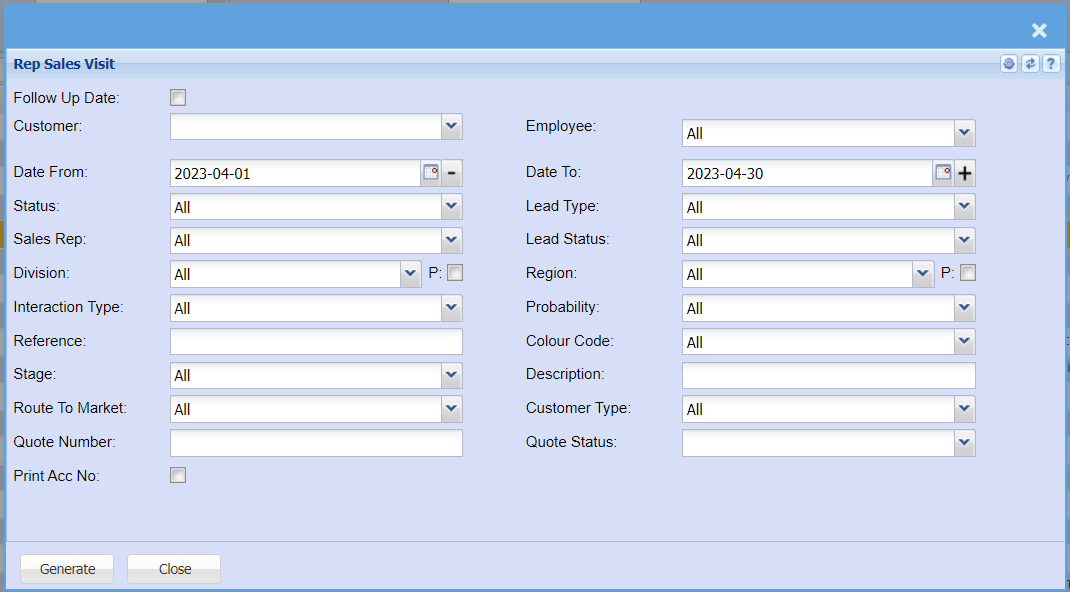The image size is (1070, 592).
Task: Check the P checkbox beside Region
Action: pyautogui.click(x=968, y=273)
